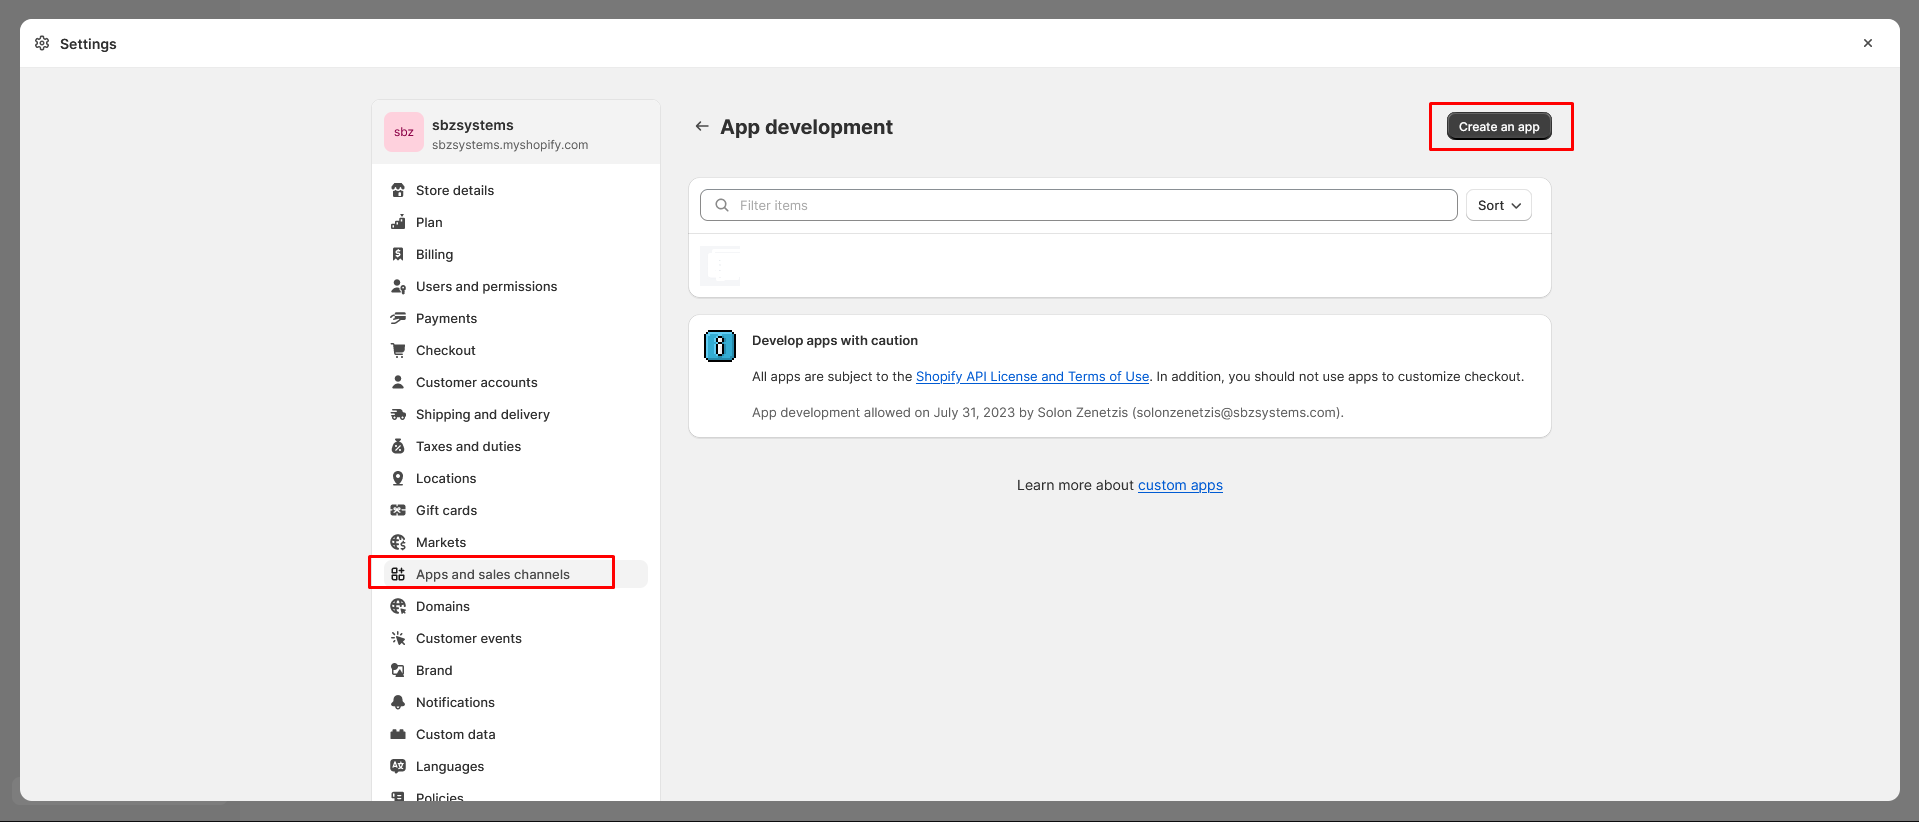Image resolution: width=1919 pixels, height=822 pixels.
Task: Select Taxes and duties
Action: (516, 446)
